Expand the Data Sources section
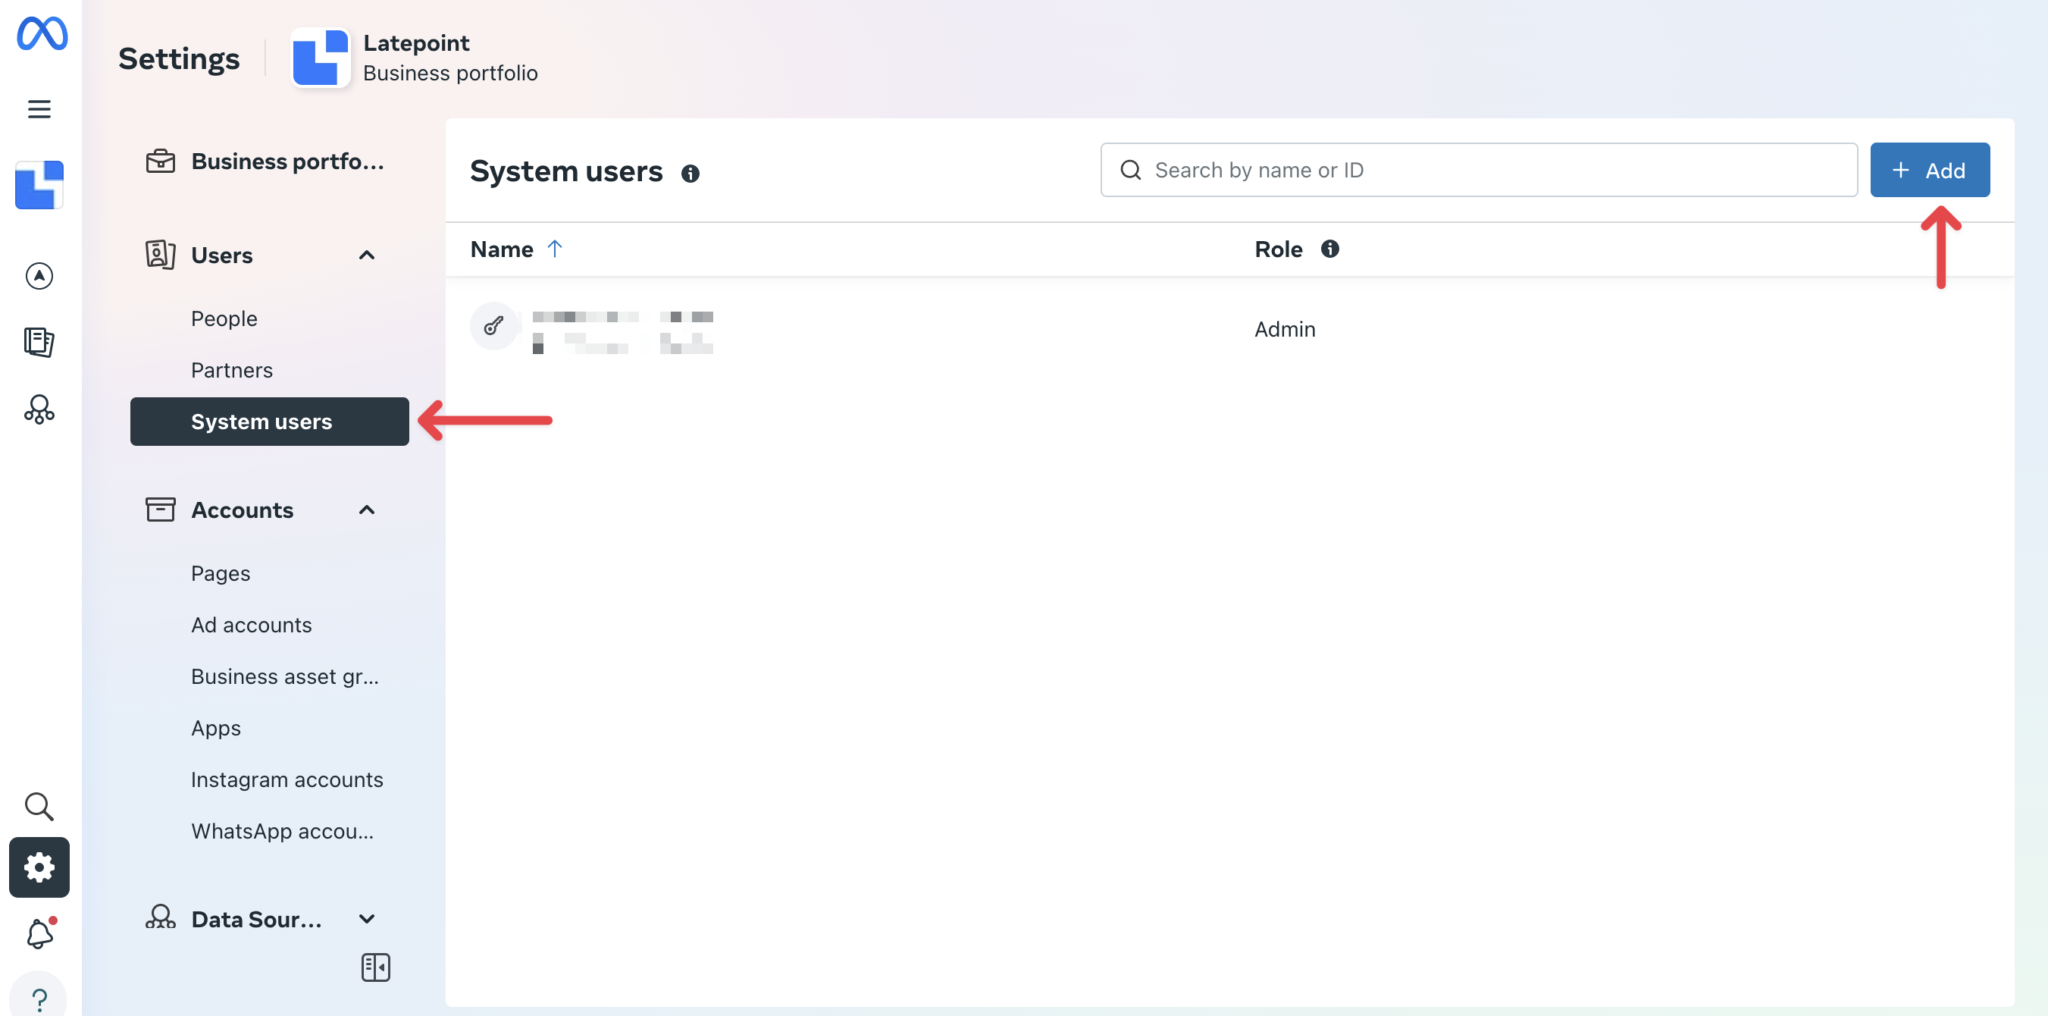 click(367, 918)
